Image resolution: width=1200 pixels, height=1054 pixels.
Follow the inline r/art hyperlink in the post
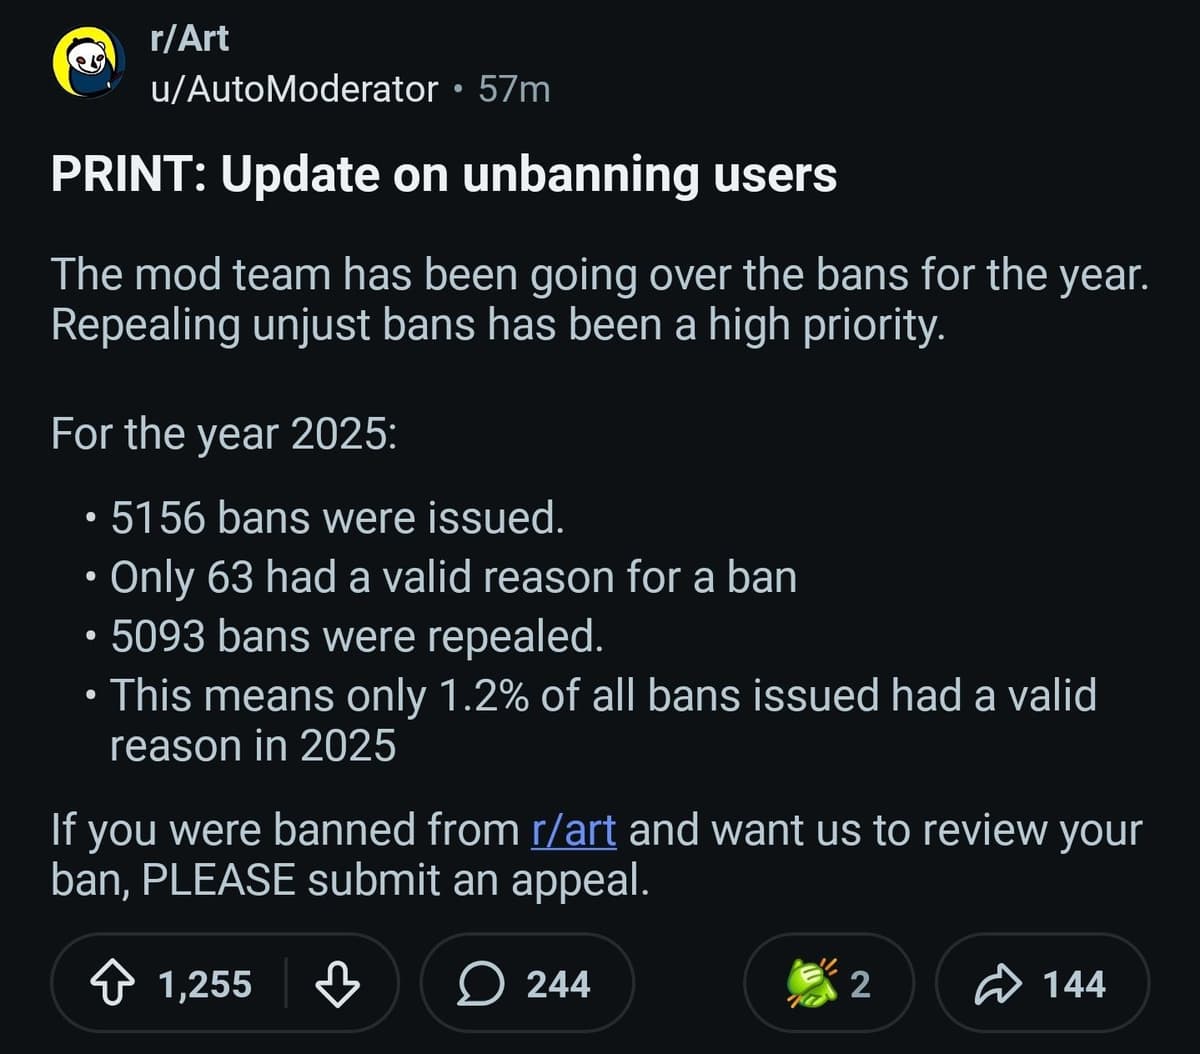tap(575, 829)
